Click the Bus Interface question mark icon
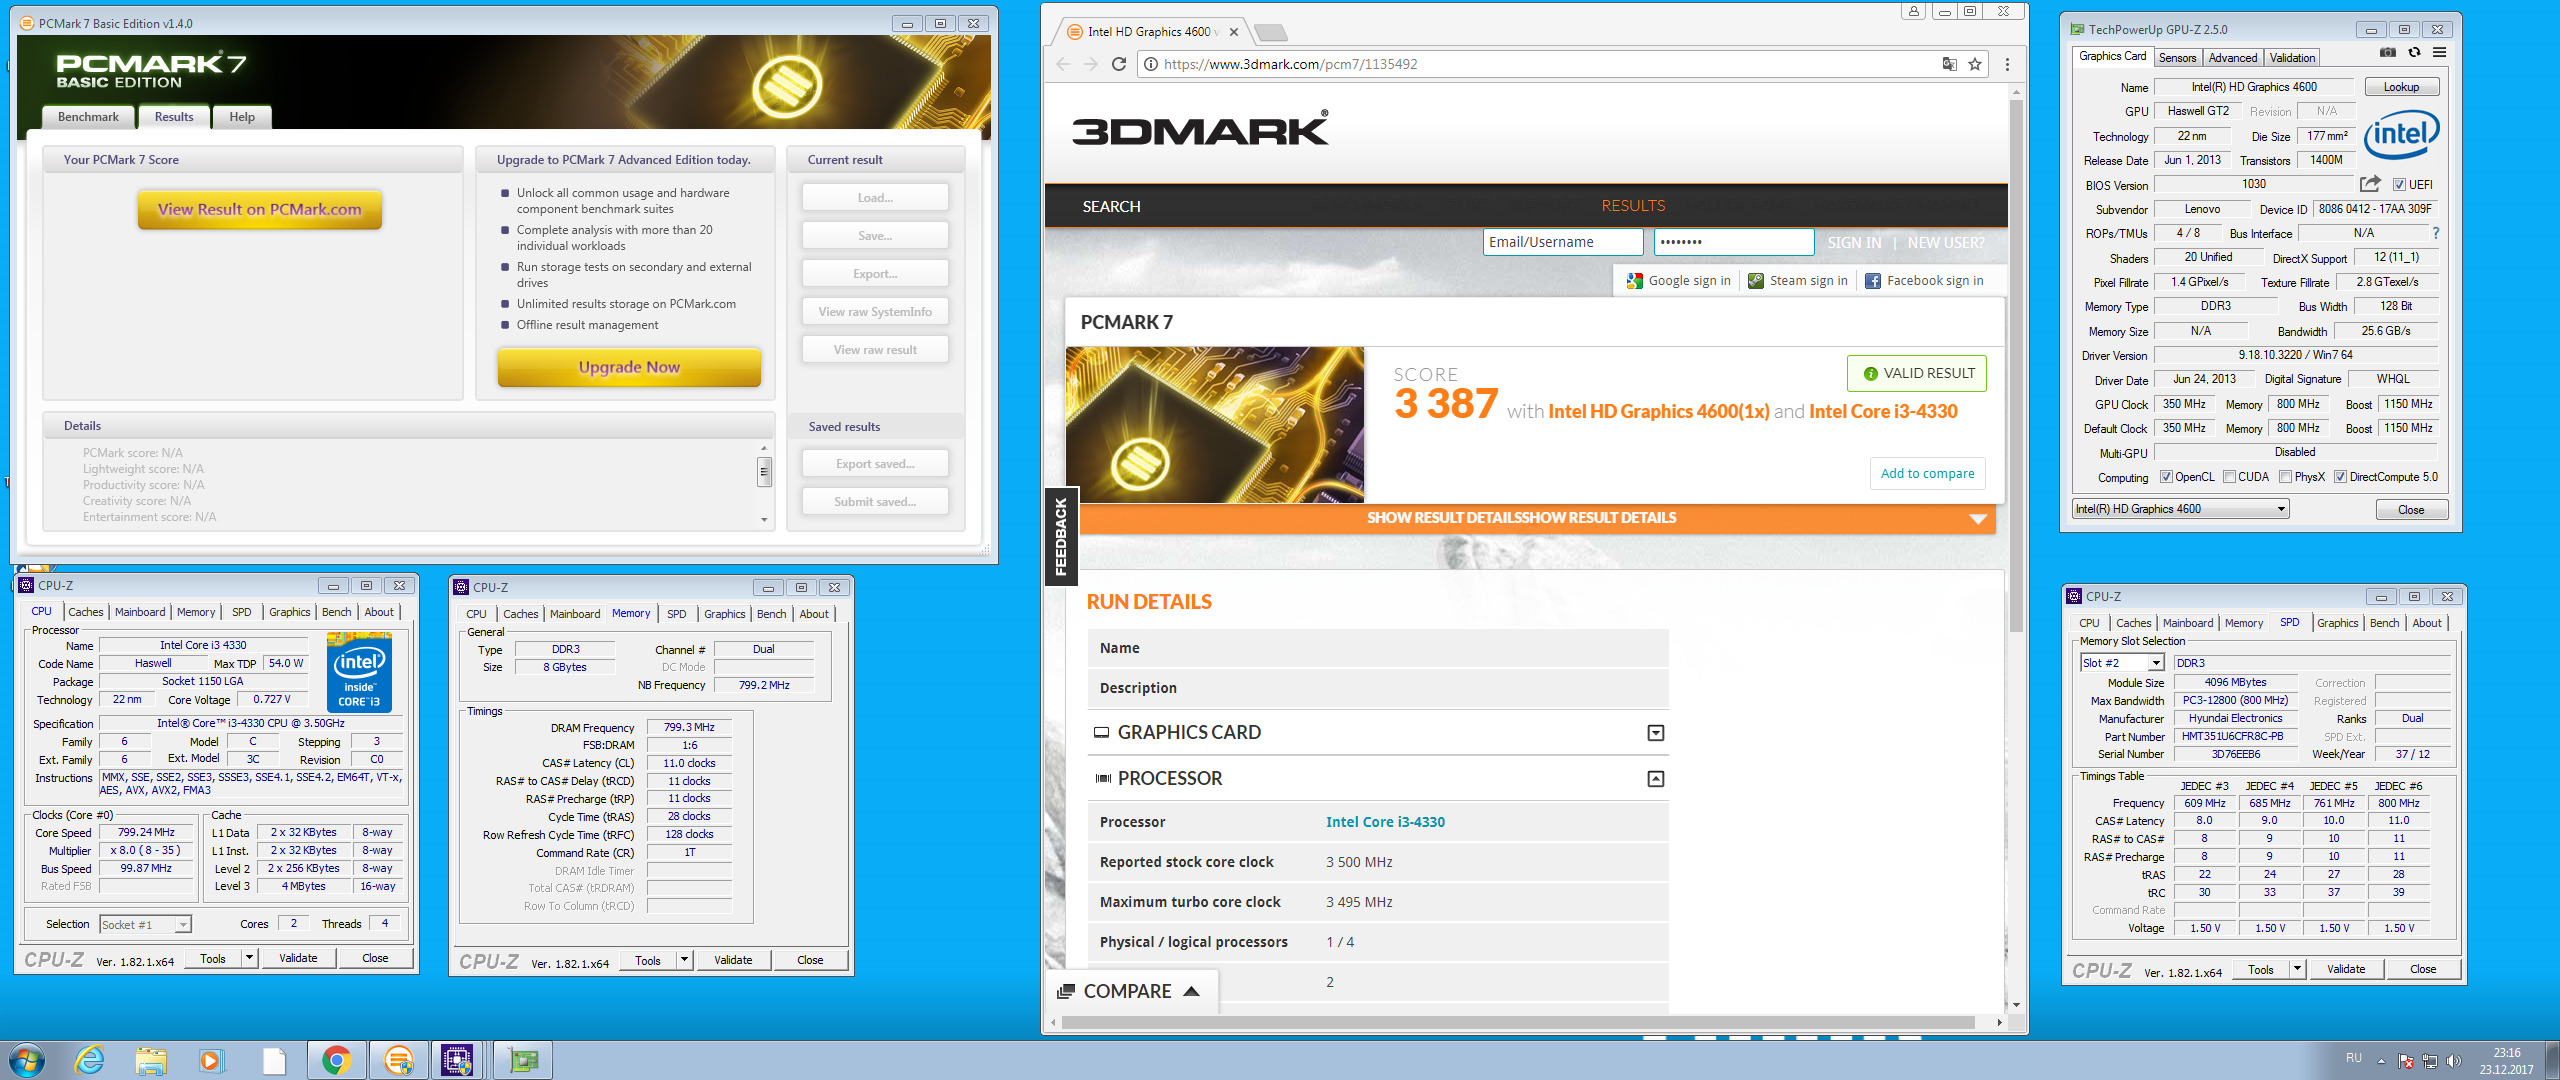 (x=2435, y=233)
